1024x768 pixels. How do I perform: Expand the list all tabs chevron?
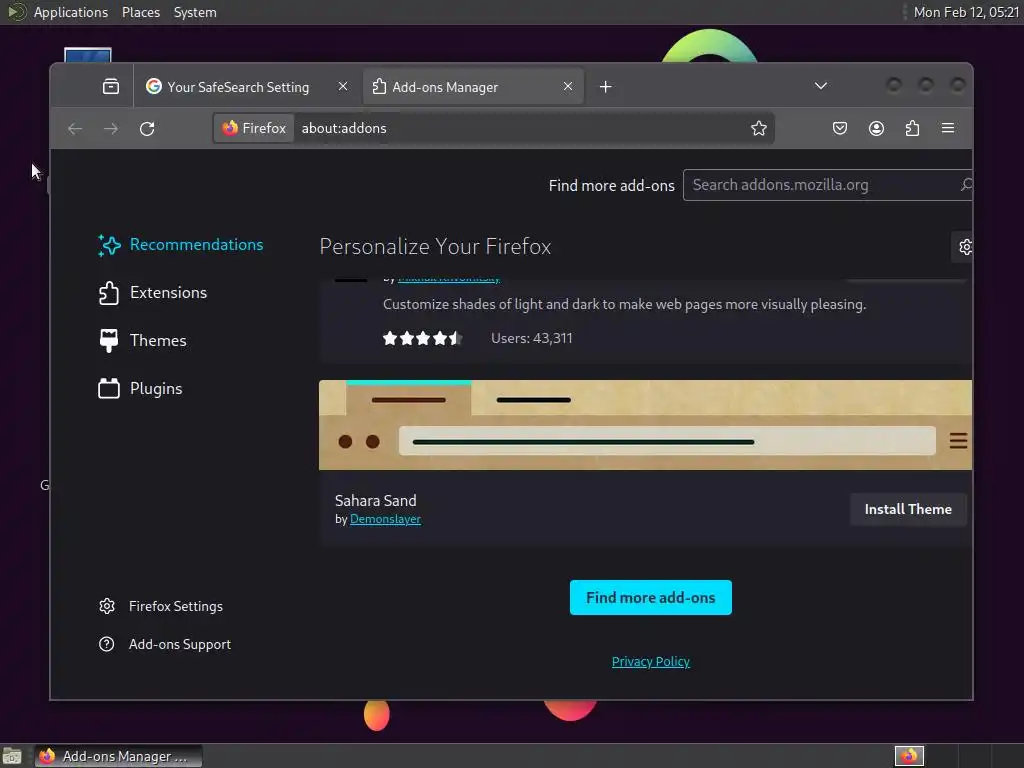821,86
